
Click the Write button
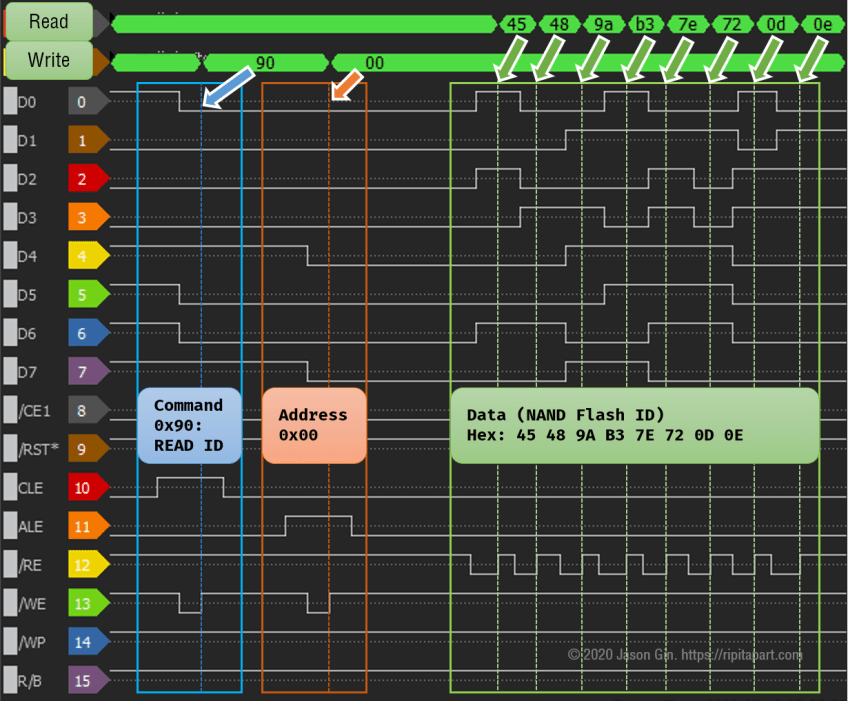coord(48,60)
